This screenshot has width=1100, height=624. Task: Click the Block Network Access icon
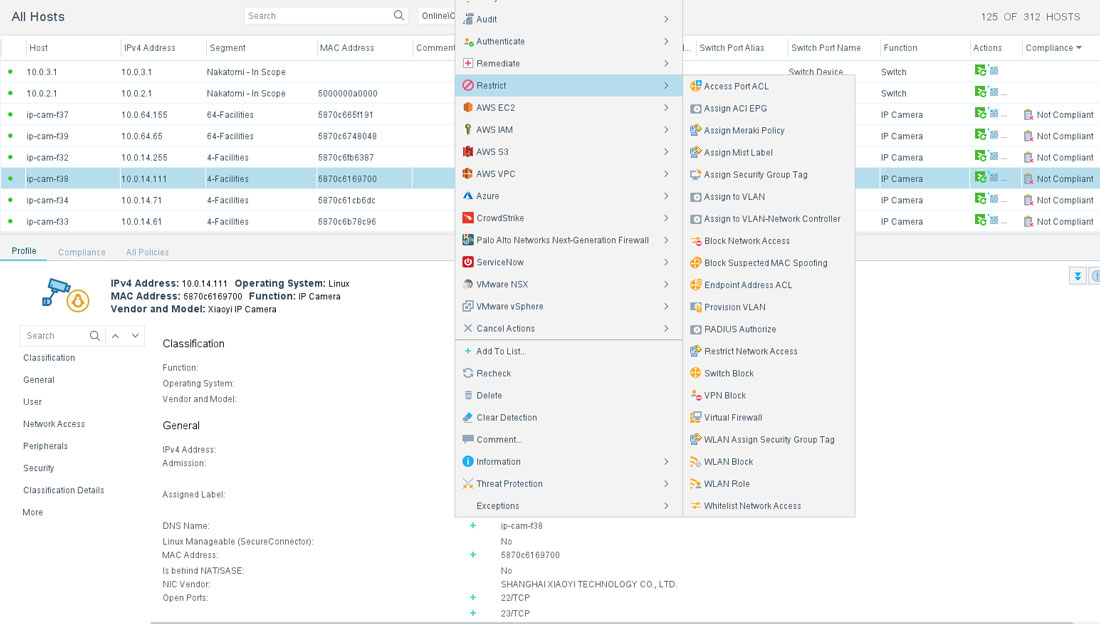(x=695, y=241)
